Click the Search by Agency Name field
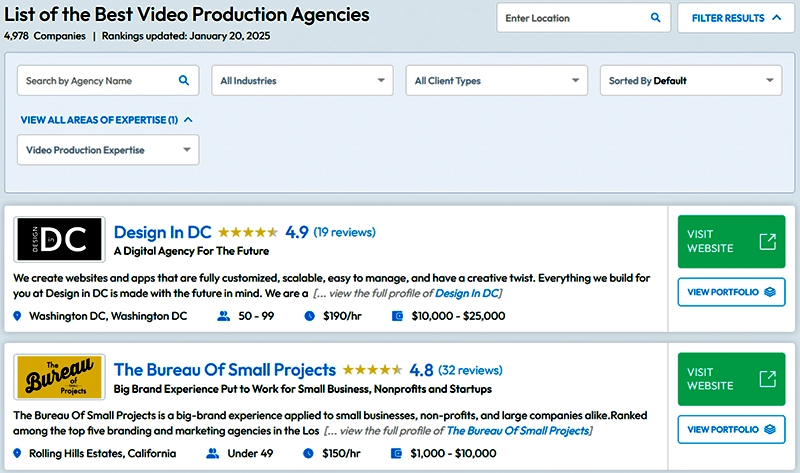 pos(108,80)
